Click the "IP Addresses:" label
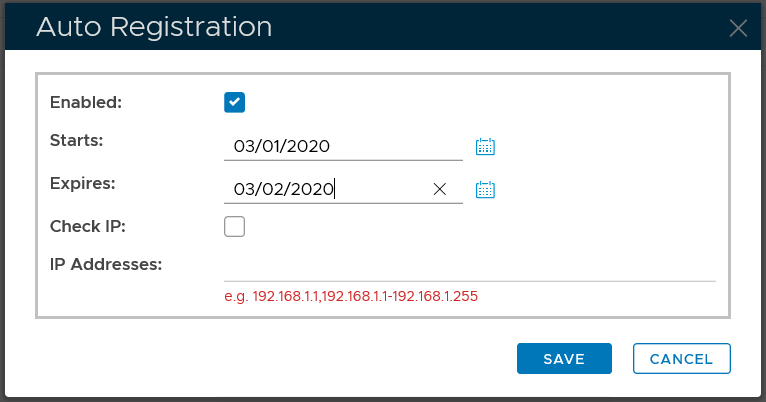This screenshot has height=402, width=766. [x=106, y=264]
